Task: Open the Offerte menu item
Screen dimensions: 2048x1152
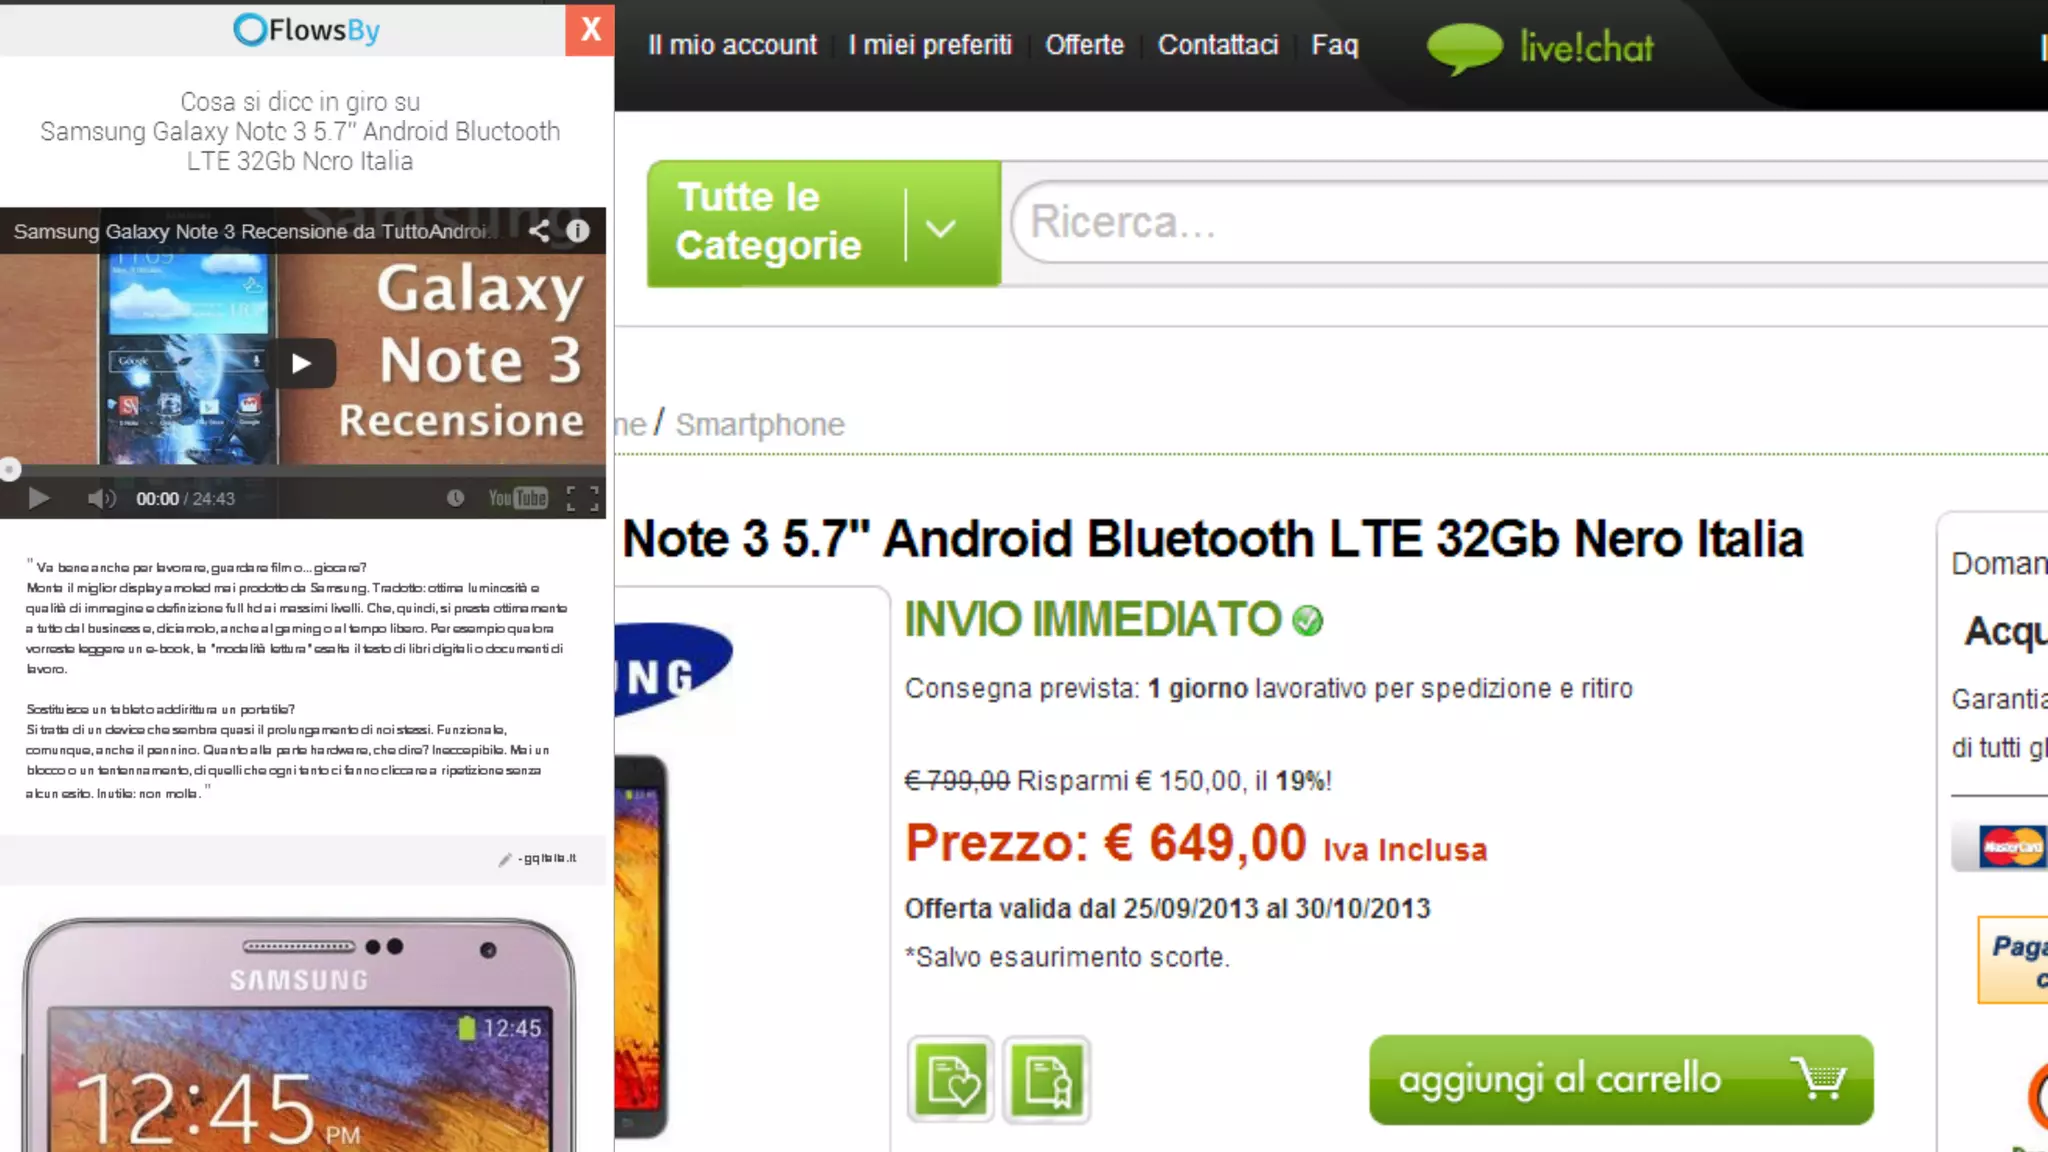Action: click(x=1085, y=45)
